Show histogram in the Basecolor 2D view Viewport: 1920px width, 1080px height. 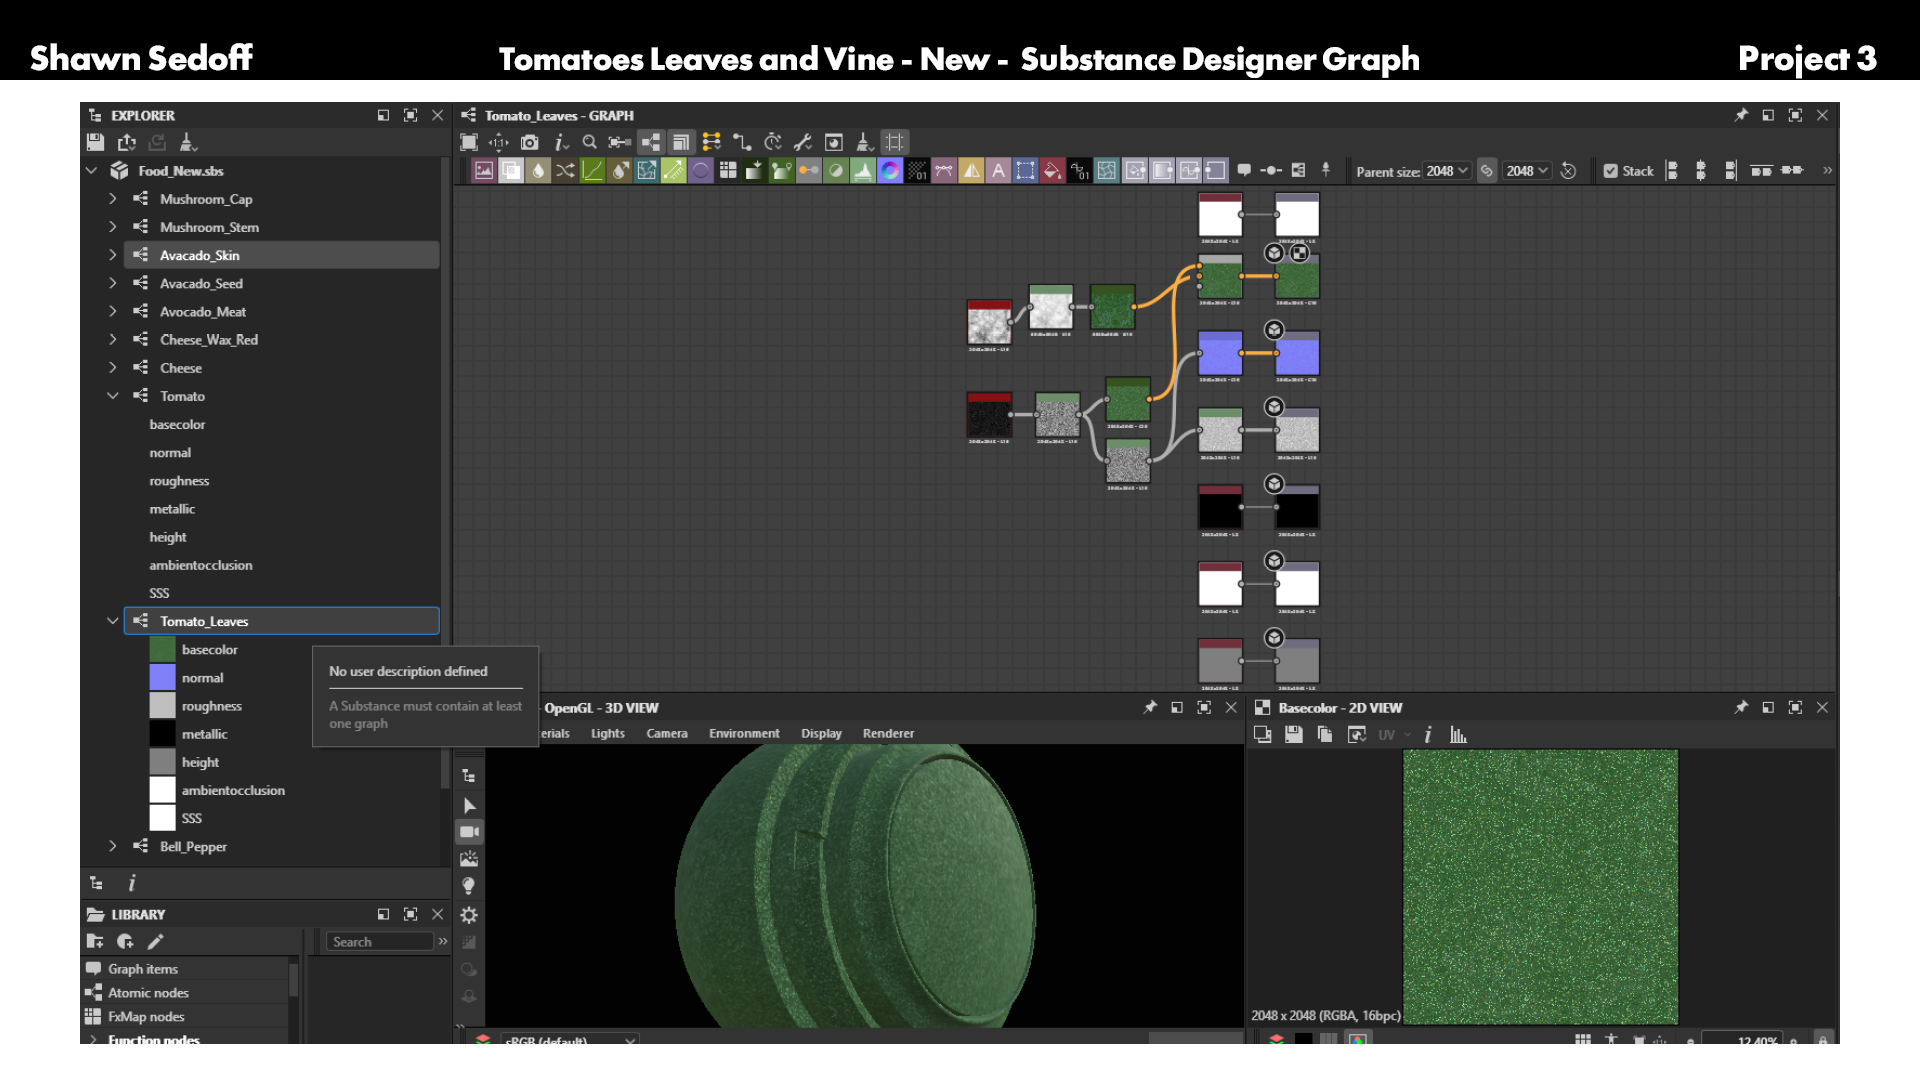pos(1458,735)
